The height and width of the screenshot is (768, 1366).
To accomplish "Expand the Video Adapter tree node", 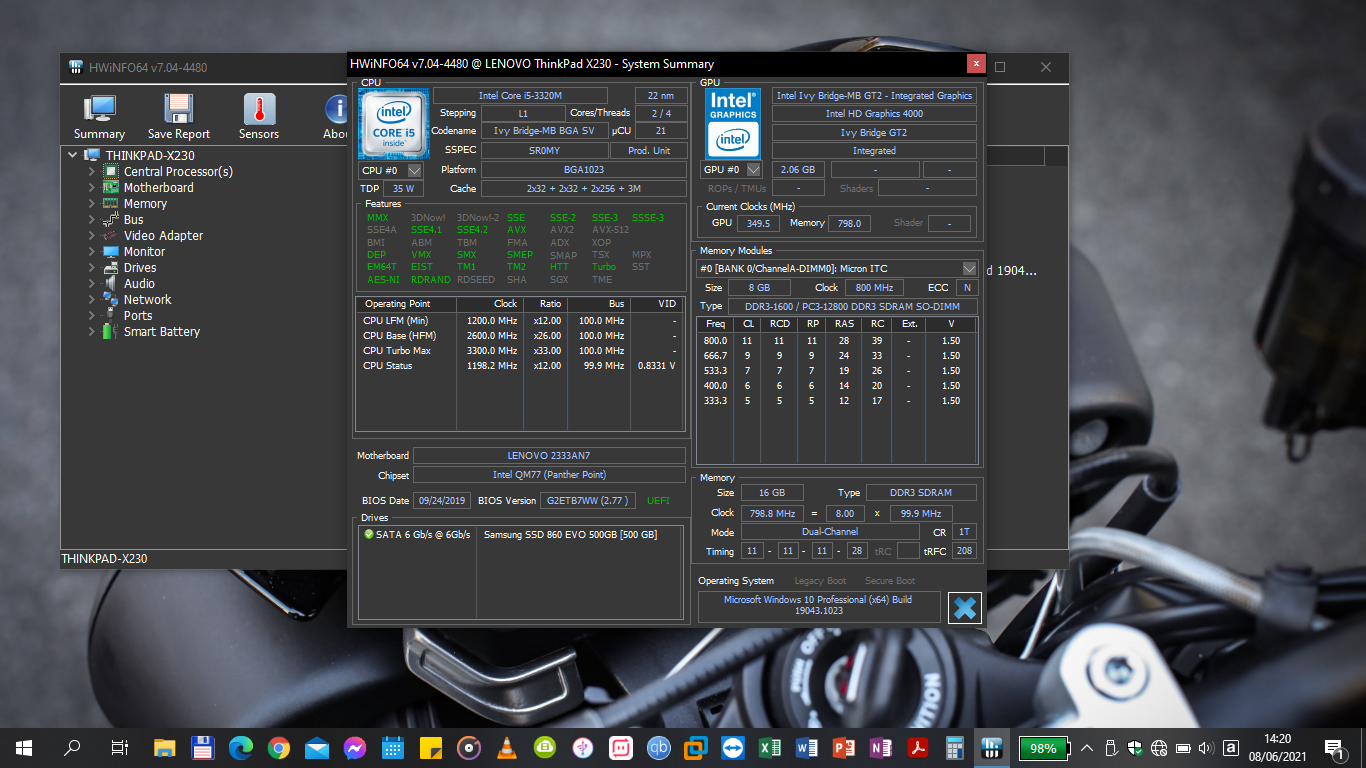I will (x=91, y=235).
